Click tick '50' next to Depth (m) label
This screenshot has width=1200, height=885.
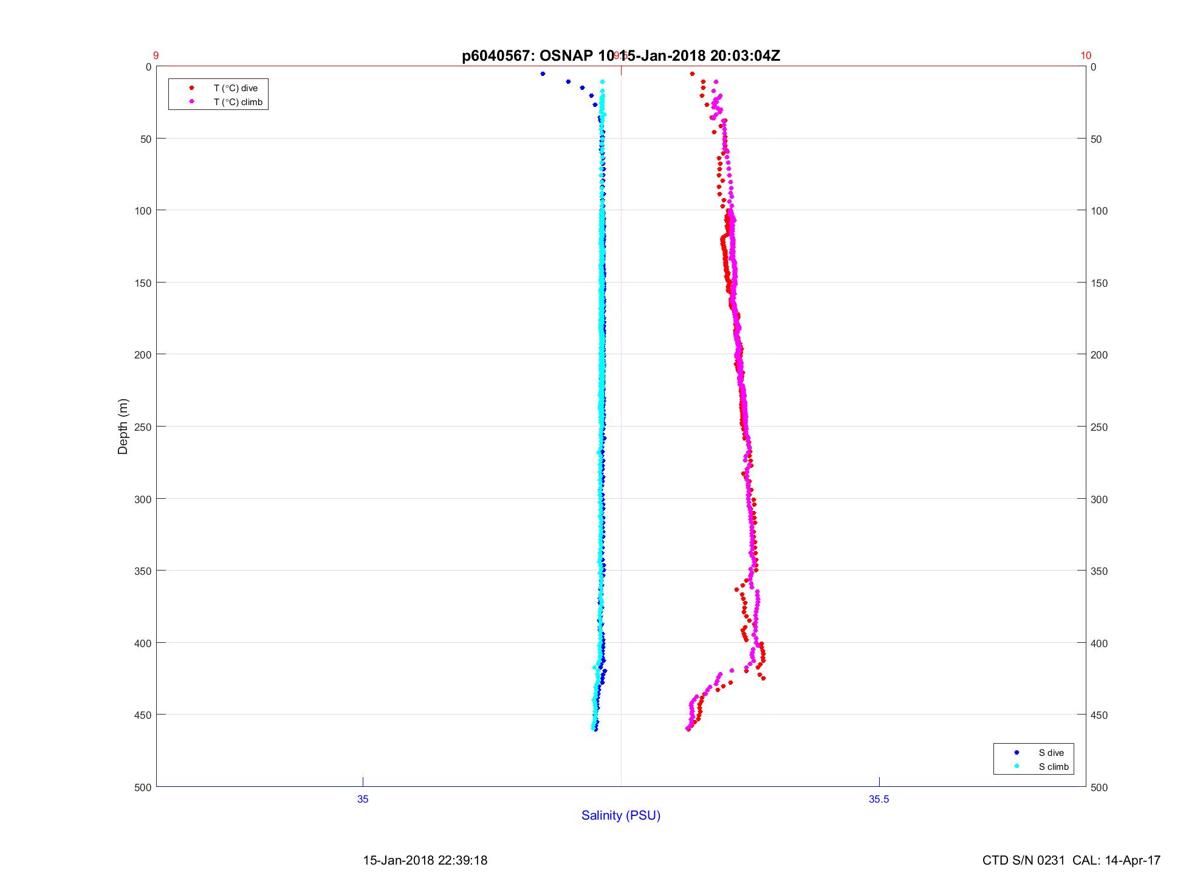tap(144, 139)
